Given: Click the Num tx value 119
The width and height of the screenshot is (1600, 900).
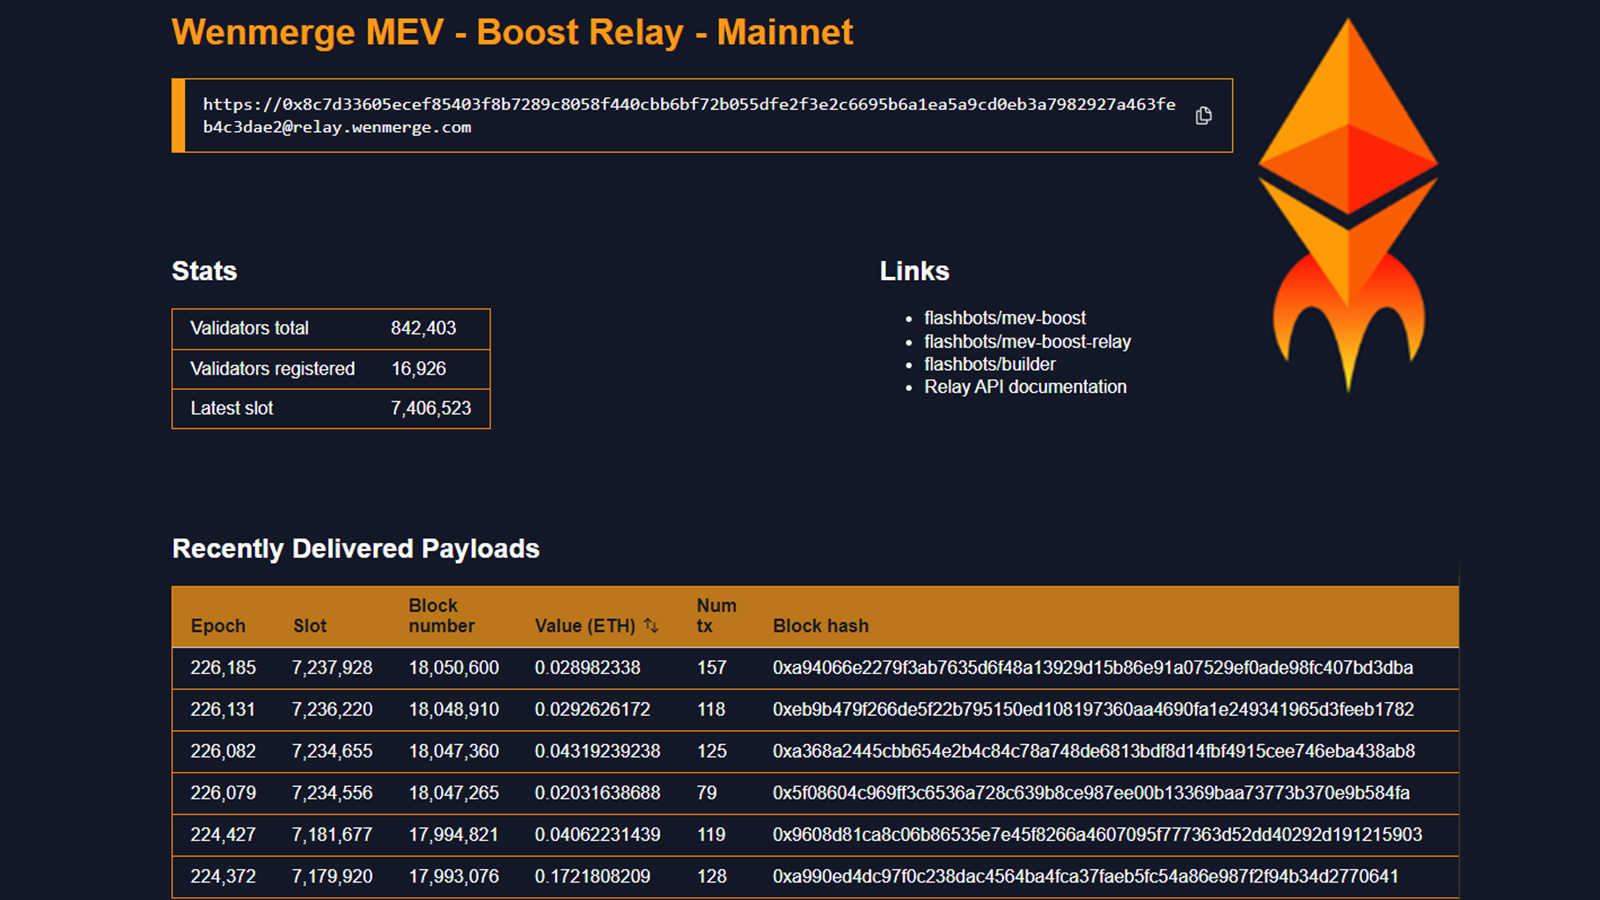Looking at the screenshot, I should (711, 835).
